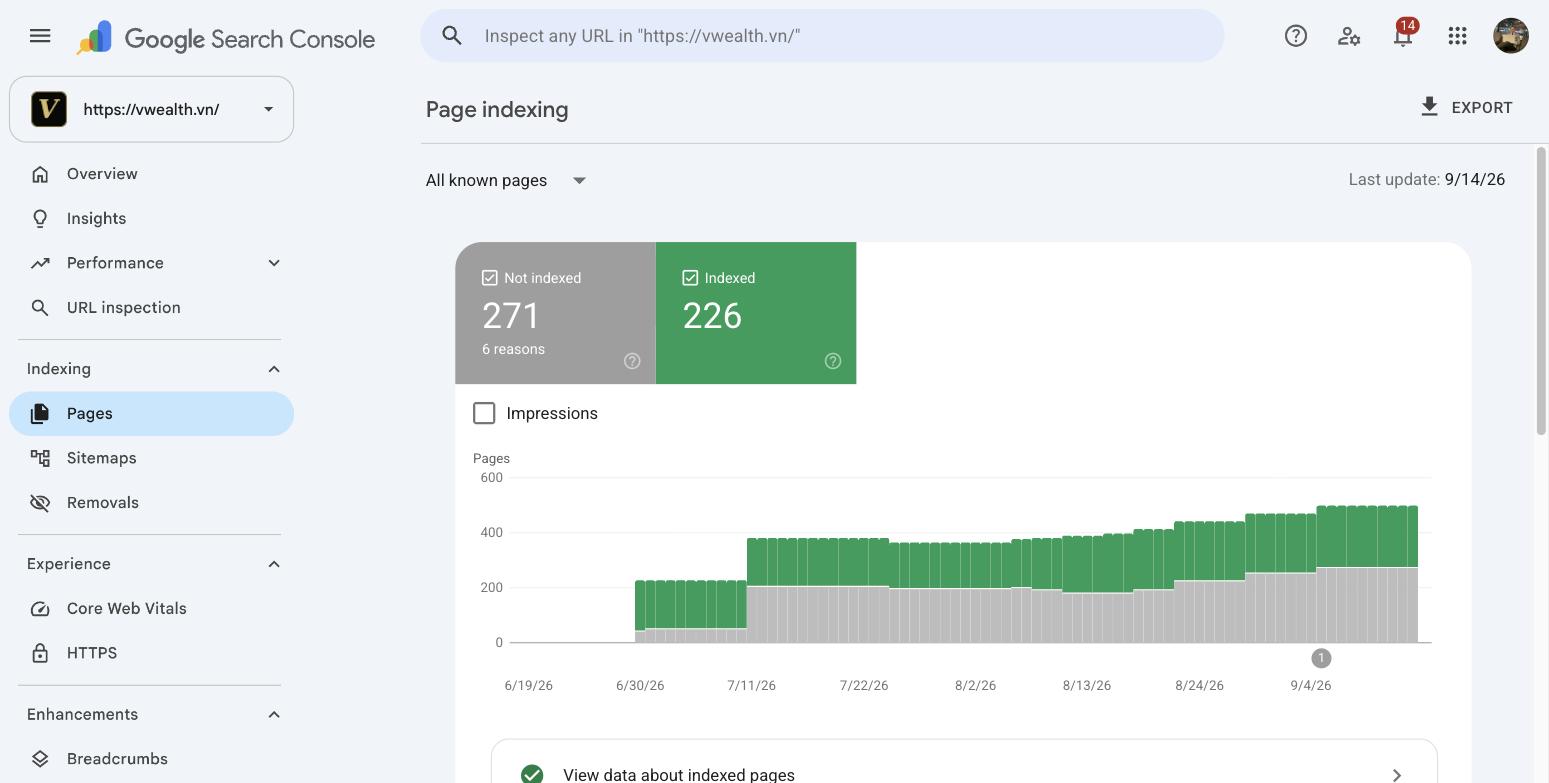1549x783 pixels.
Task: Go to URL inspection
Action: pos(152,308)
